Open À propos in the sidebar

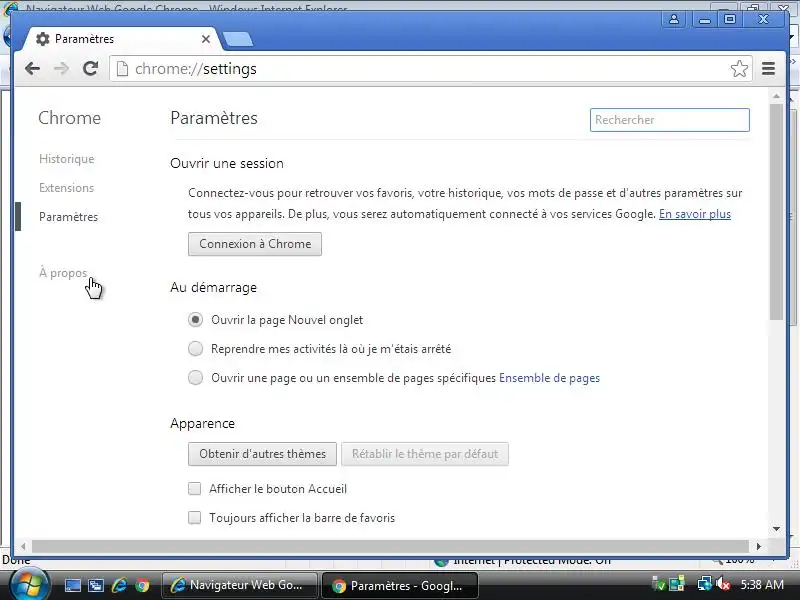tap(63, 273)
